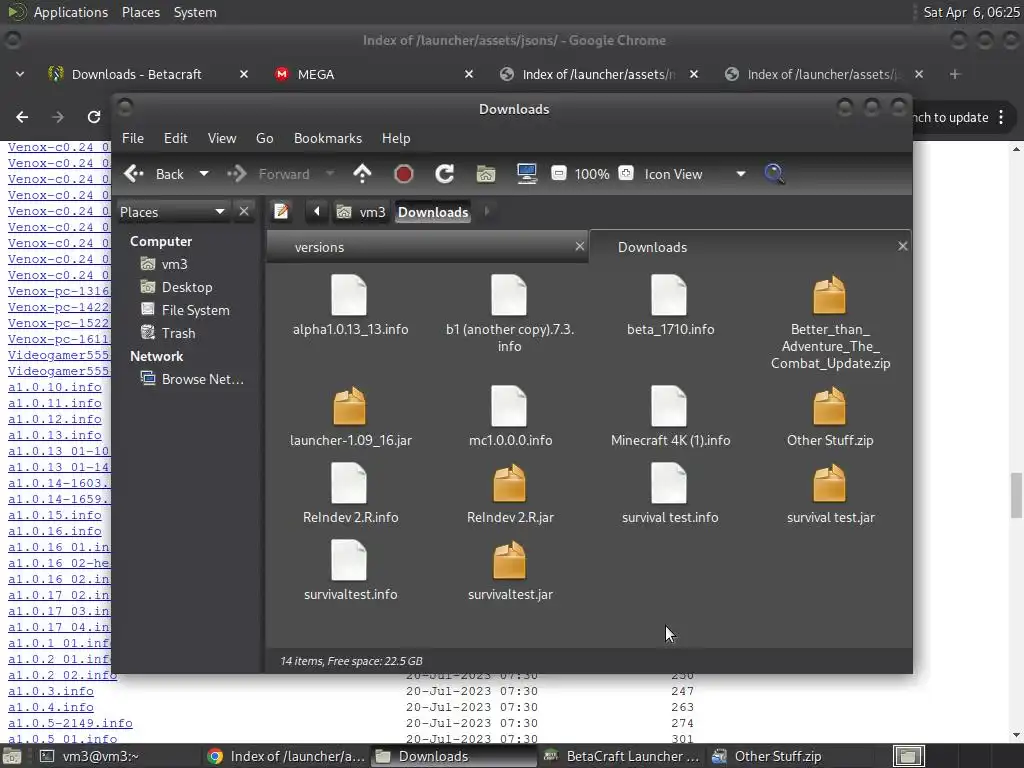Open the Go menu
The height and width of the screenshot is (768, 1024).
tap(264, 138)
